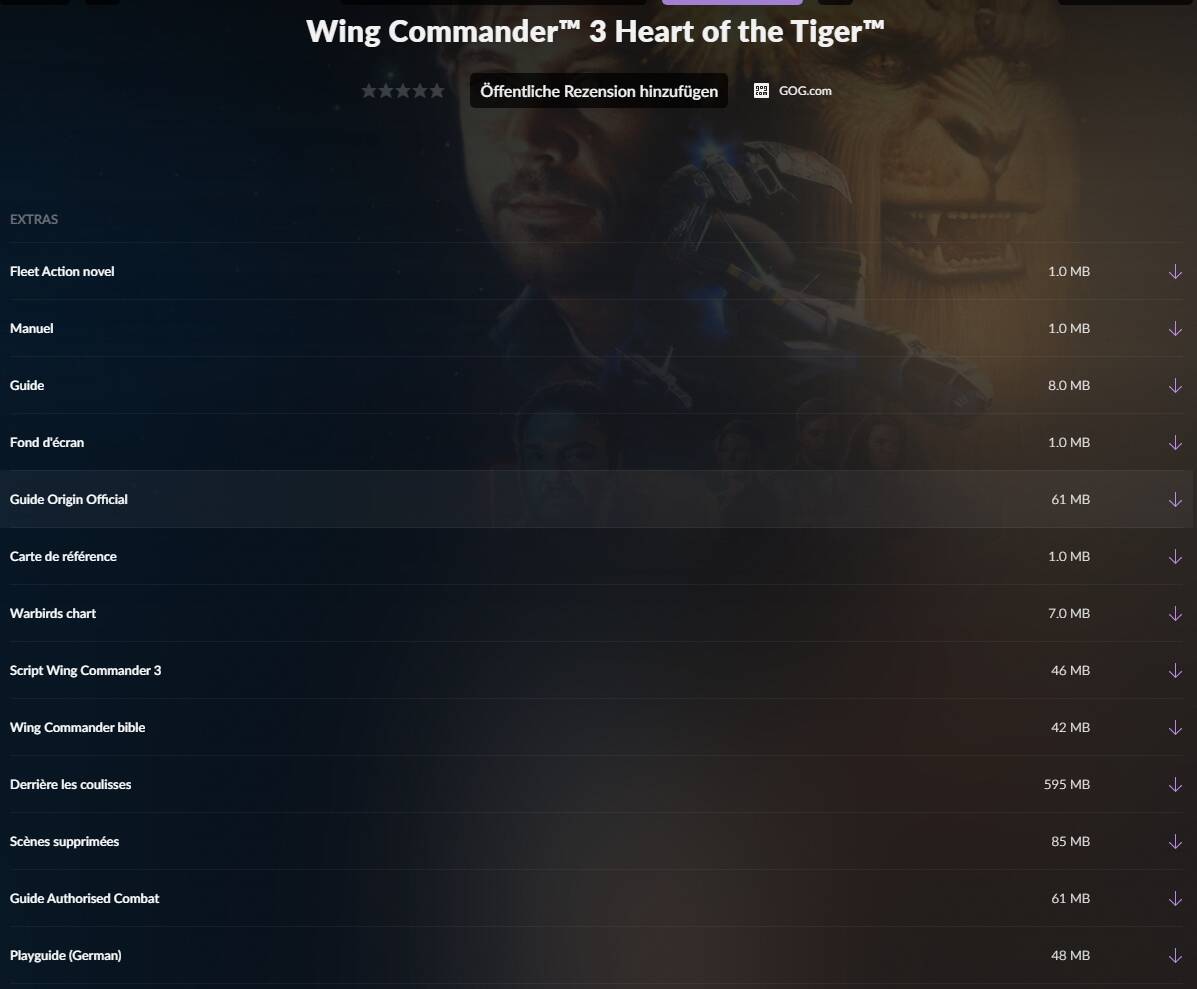The height and width of the screenshot is (989, 1197).
Task: Download Guide Authorised Combat via its arrow
Action: [x=1175, y=898]
